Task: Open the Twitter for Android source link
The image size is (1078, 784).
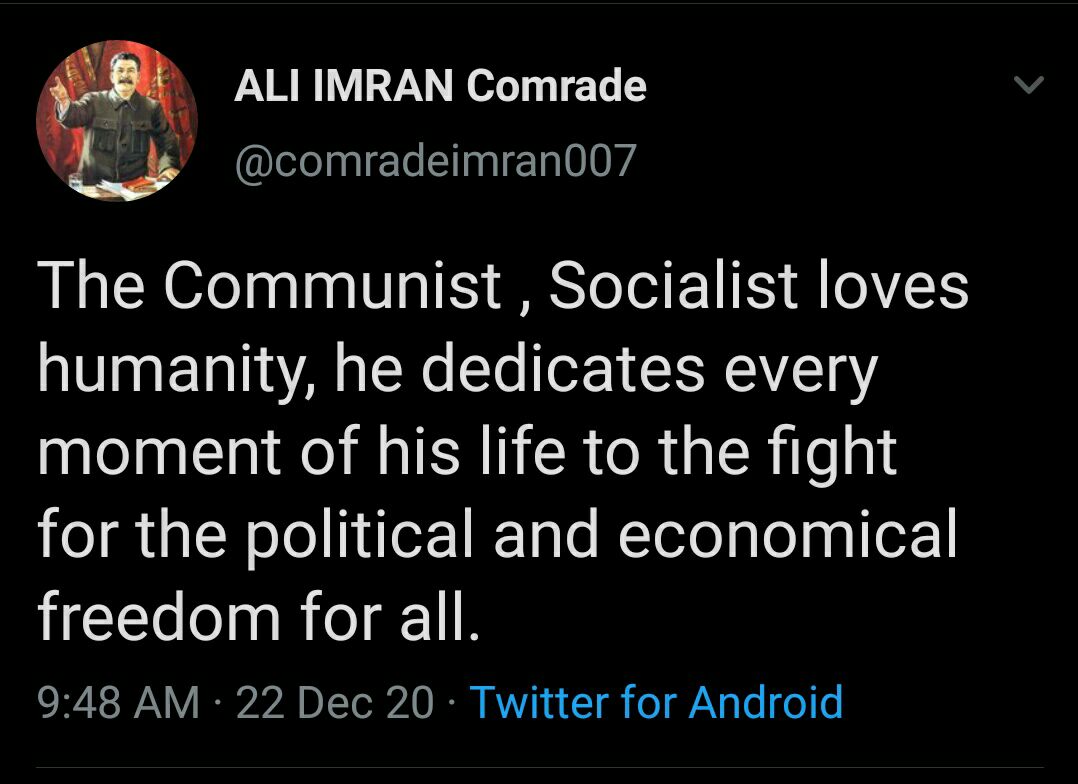Action: pyautogui.click(x=656, y=702)
